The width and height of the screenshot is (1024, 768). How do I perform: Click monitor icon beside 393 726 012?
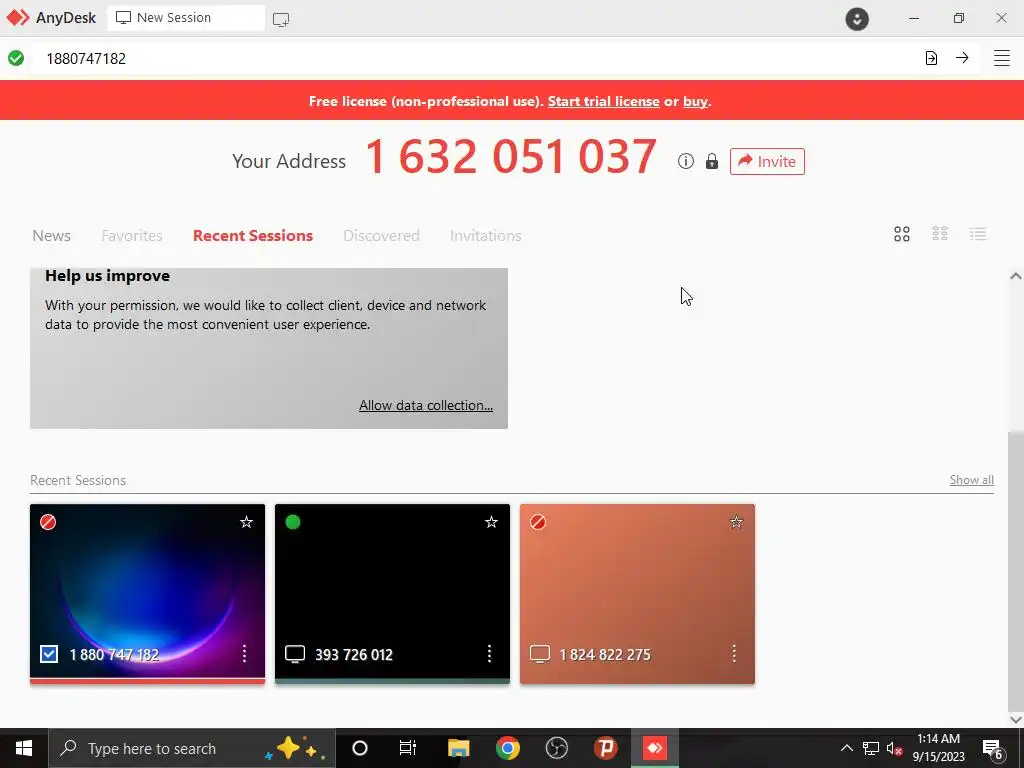[295, 654]
